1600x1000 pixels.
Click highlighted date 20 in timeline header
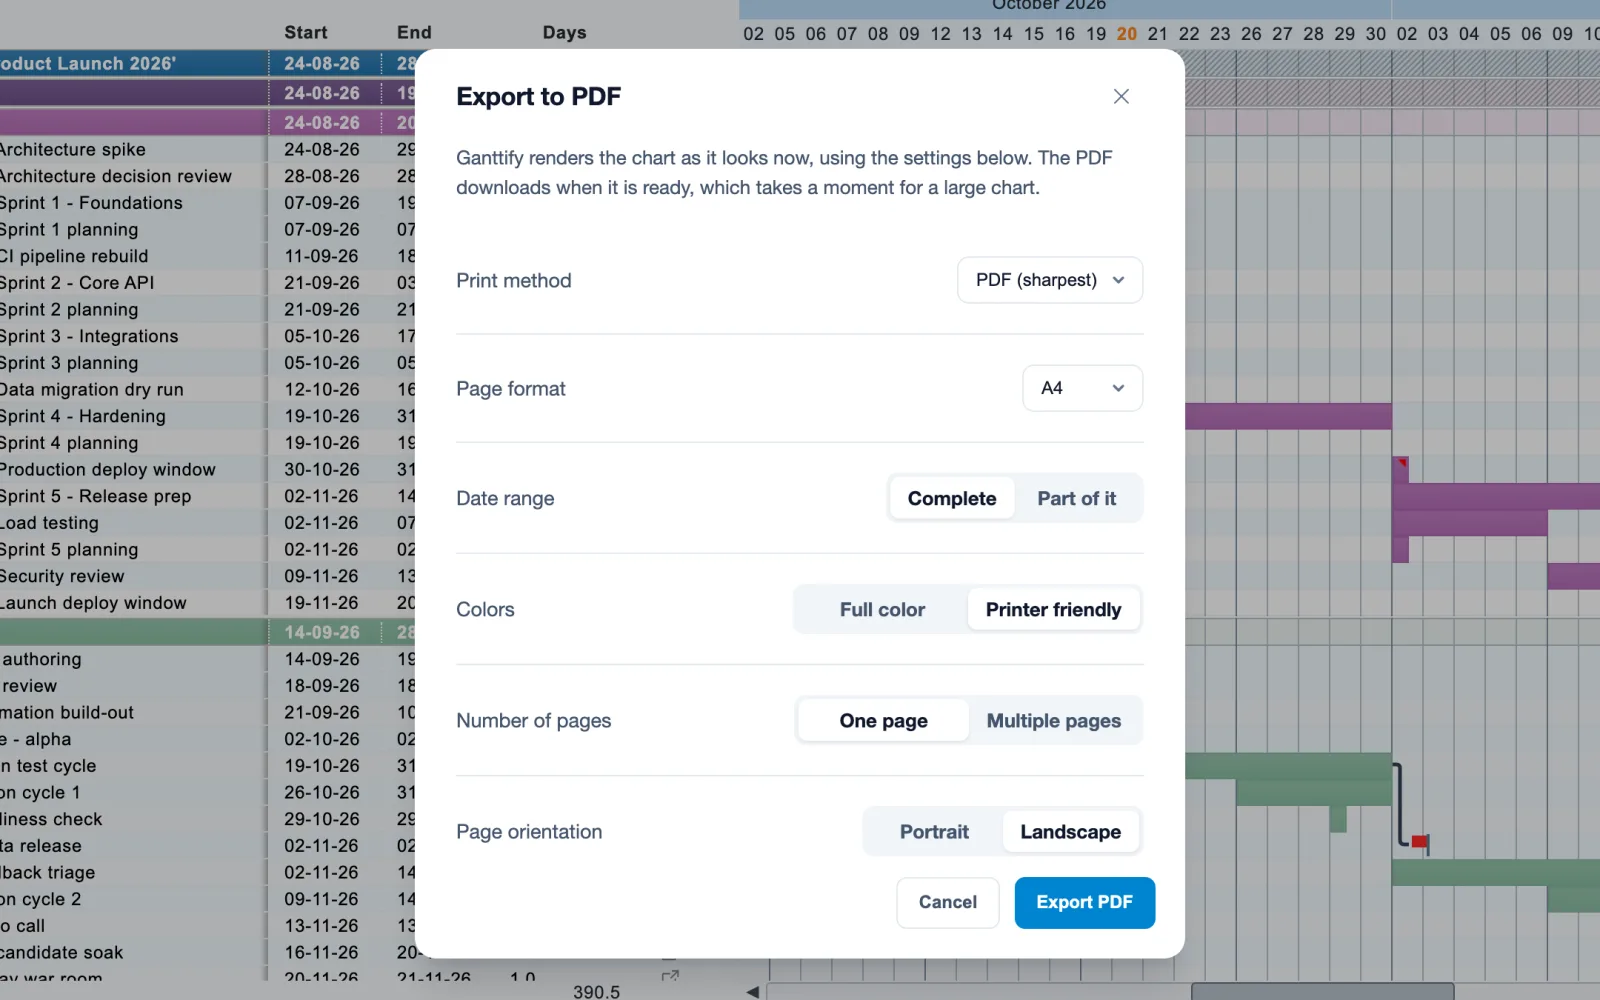[1127, 34]
